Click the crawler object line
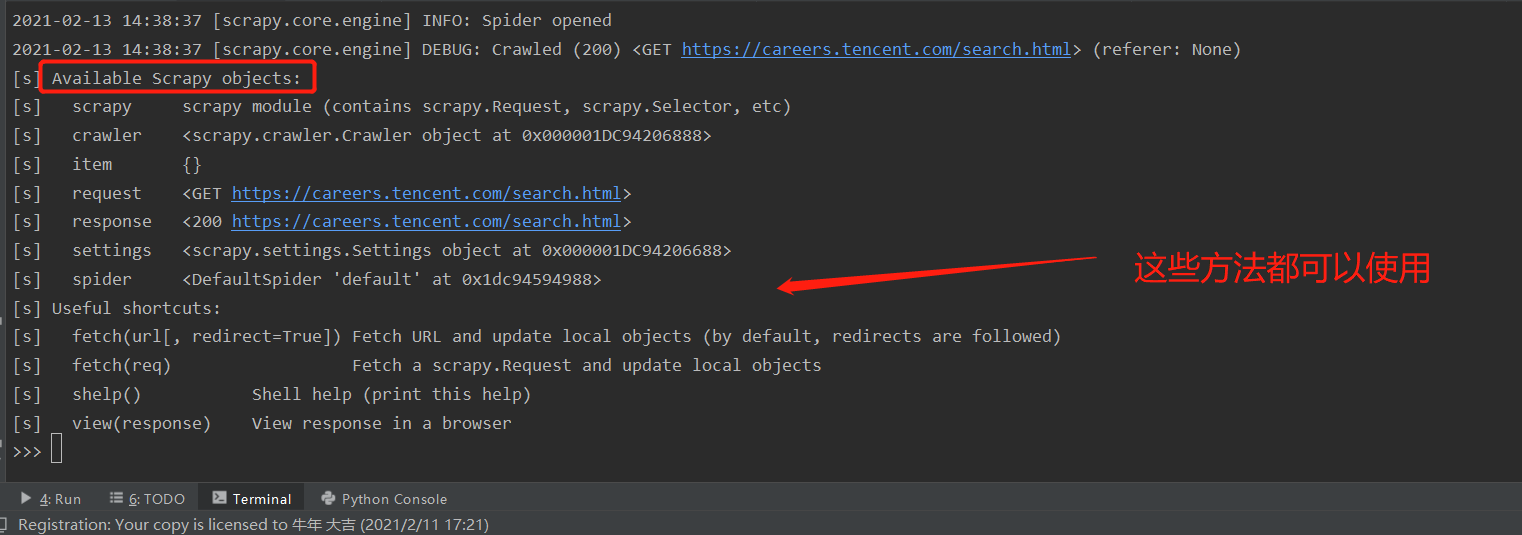This screenshot has height=535, width=1522. [x=362, y=135]
